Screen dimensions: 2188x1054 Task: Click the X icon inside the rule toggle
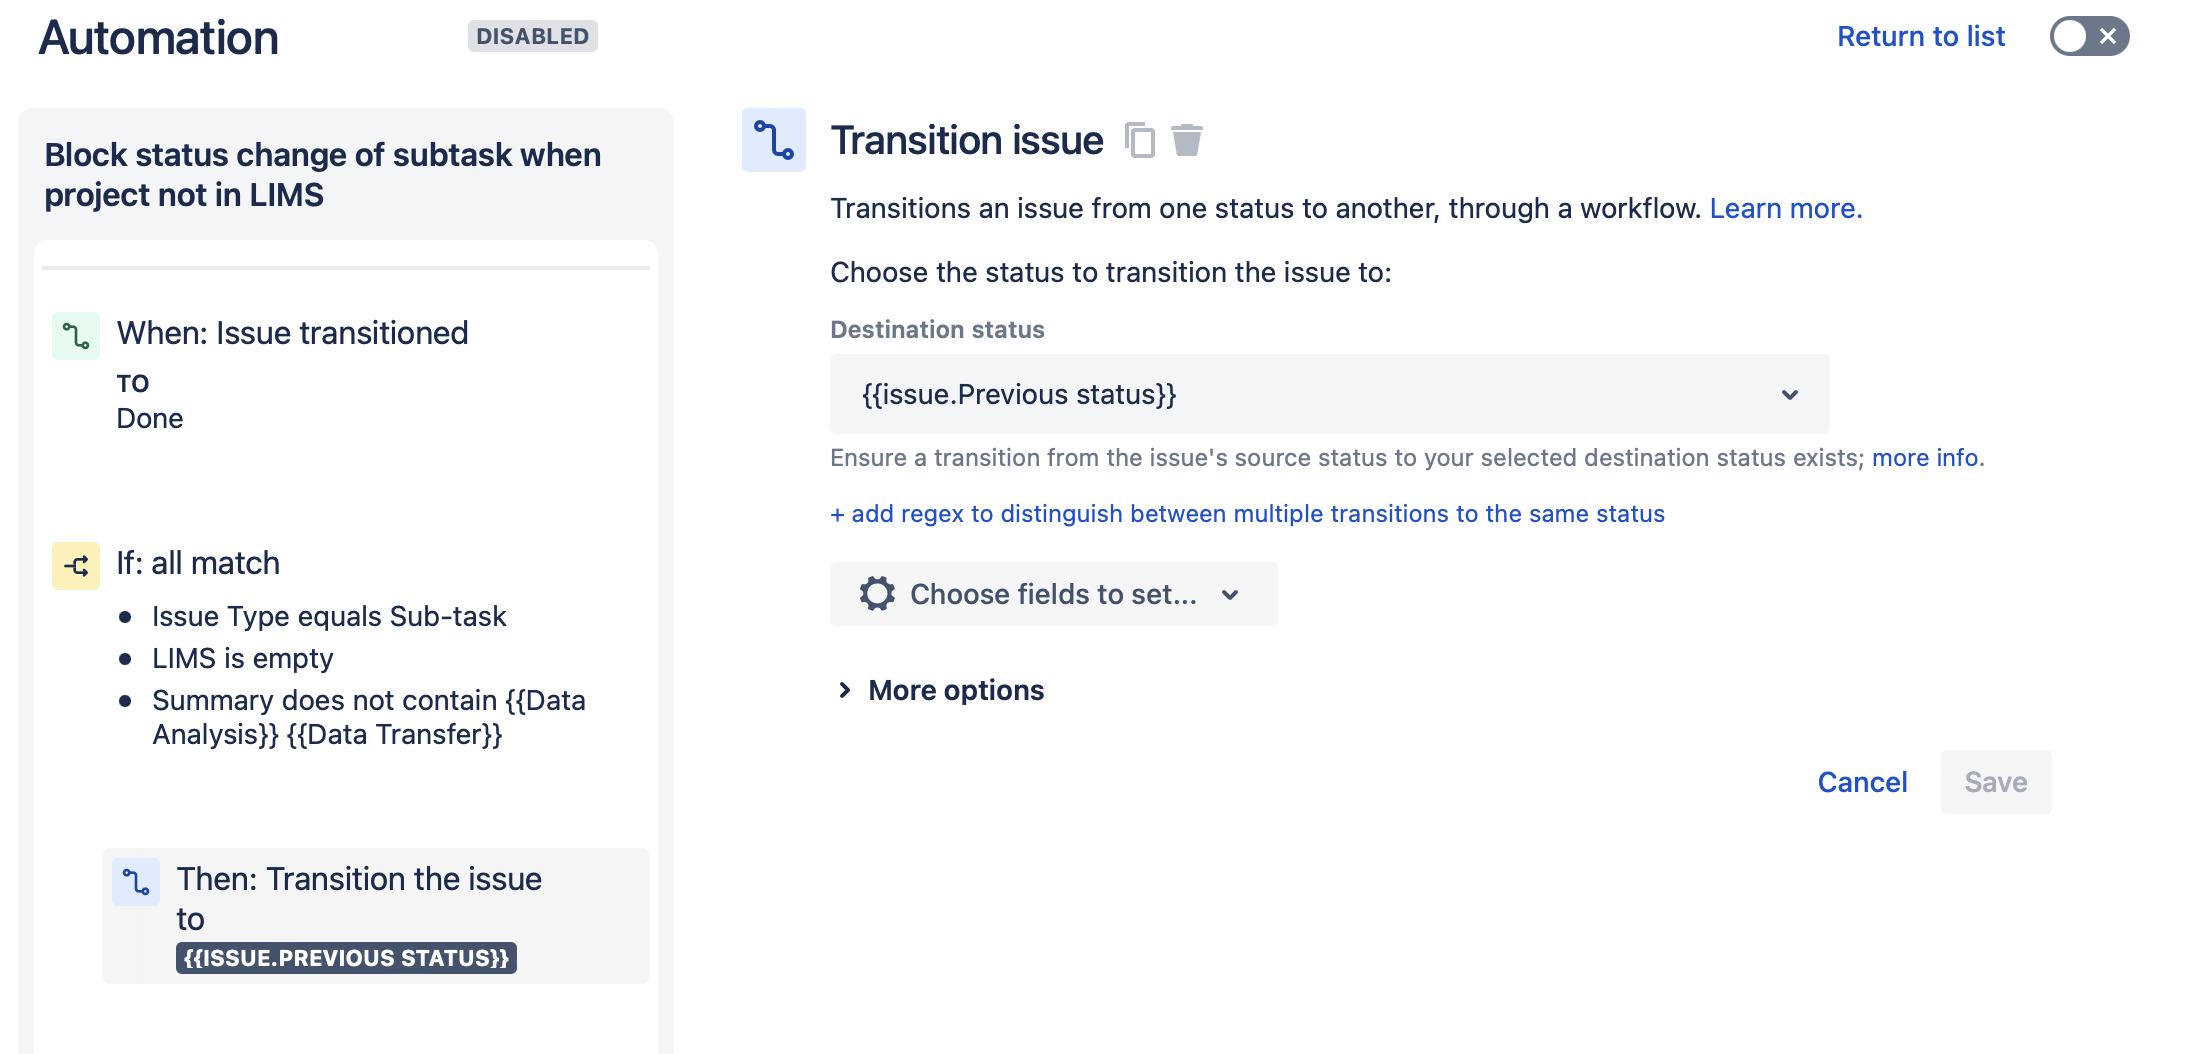(2108, 36)
